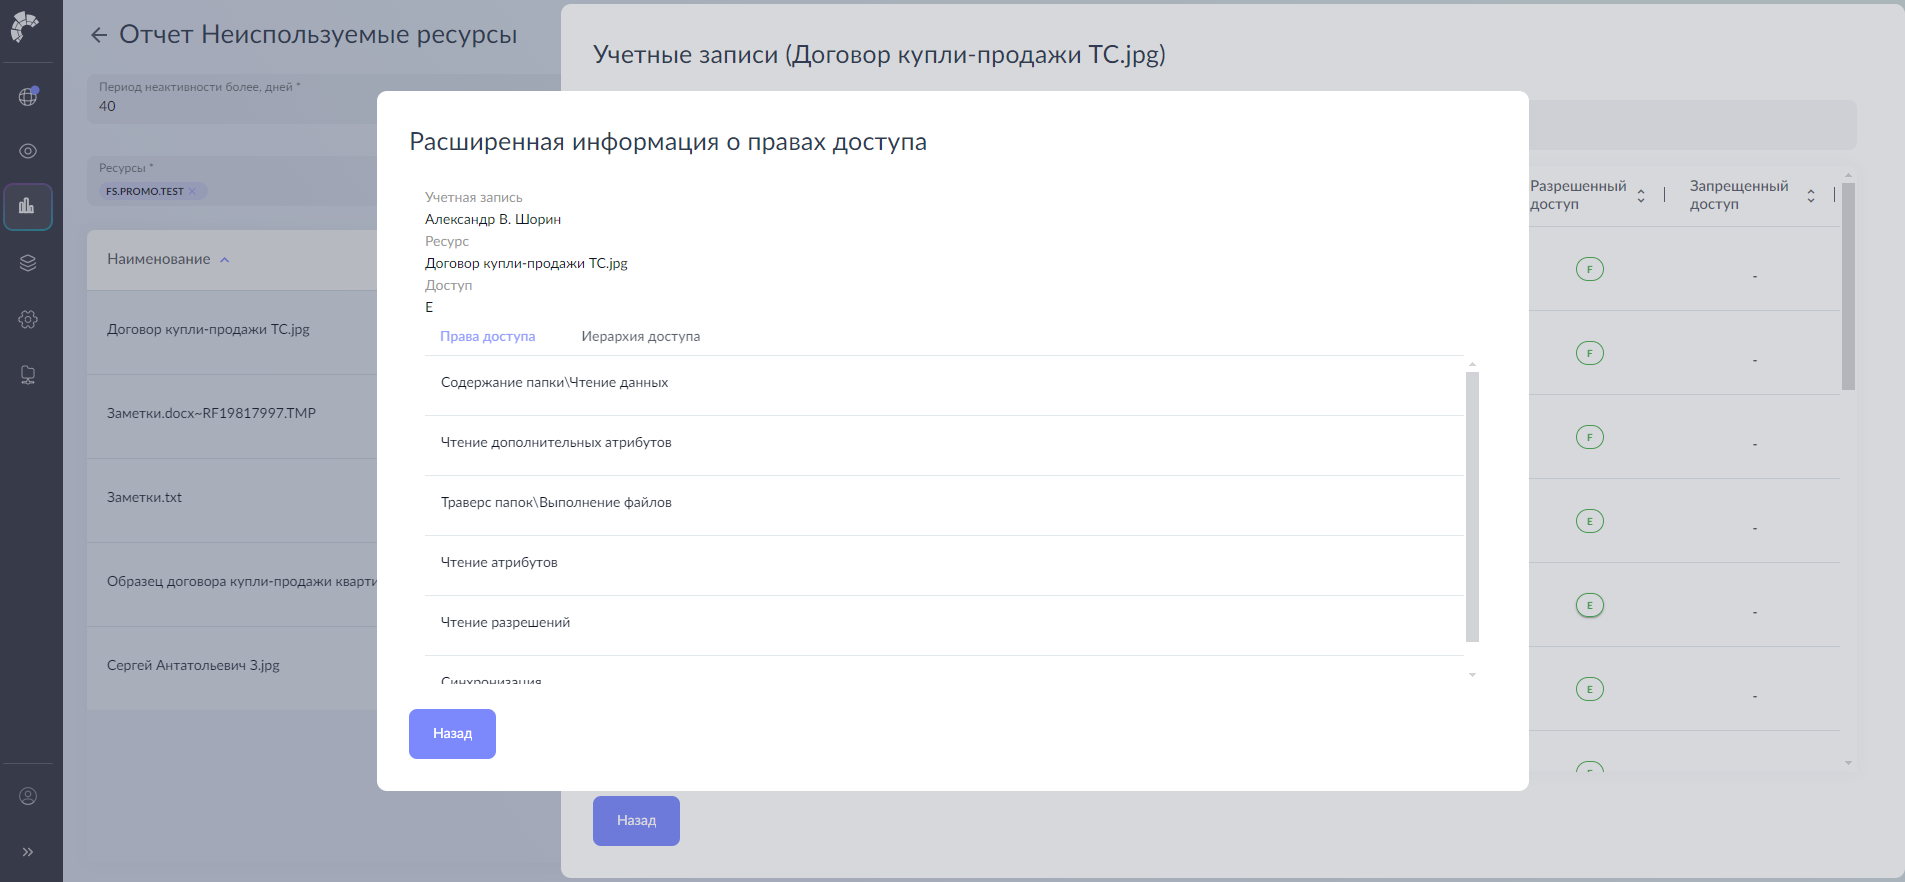This screenshot has height=882, width=1905.
Task: Select the Содержание папки\Чтение данных permission row
Action: coord(944,386)
